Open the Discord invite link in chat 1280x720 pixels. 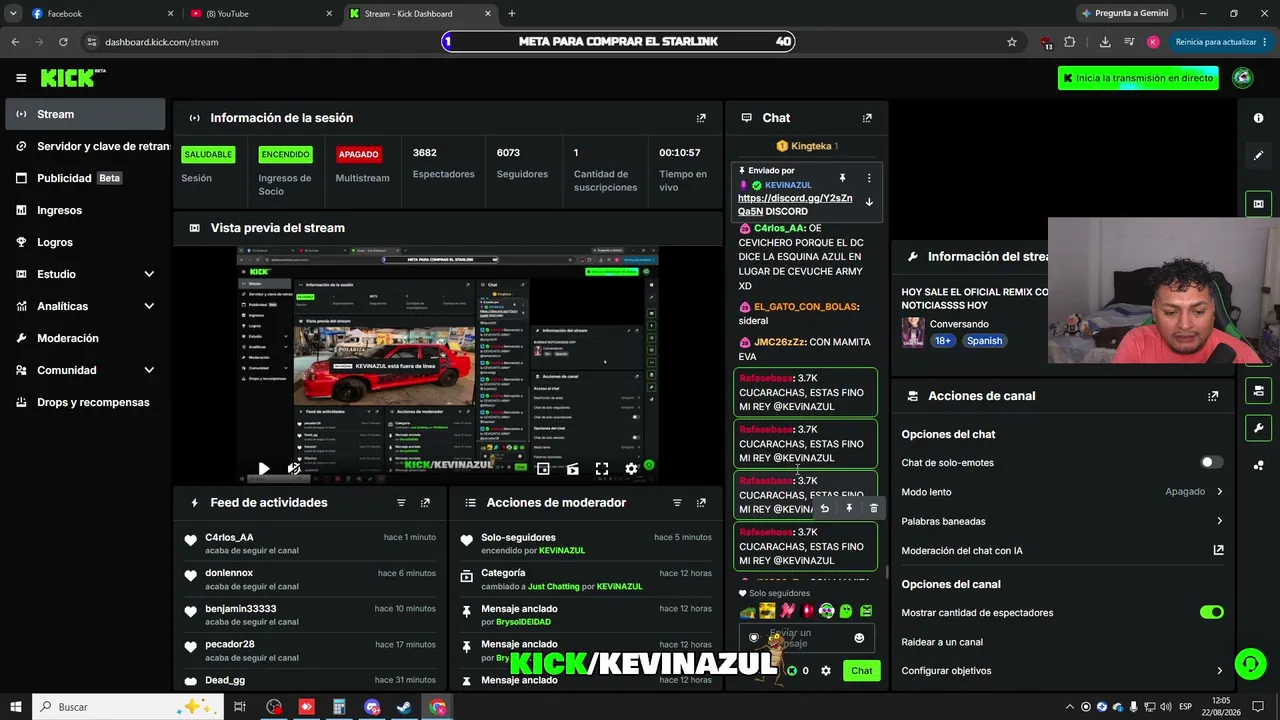click(x=795, y=205)
